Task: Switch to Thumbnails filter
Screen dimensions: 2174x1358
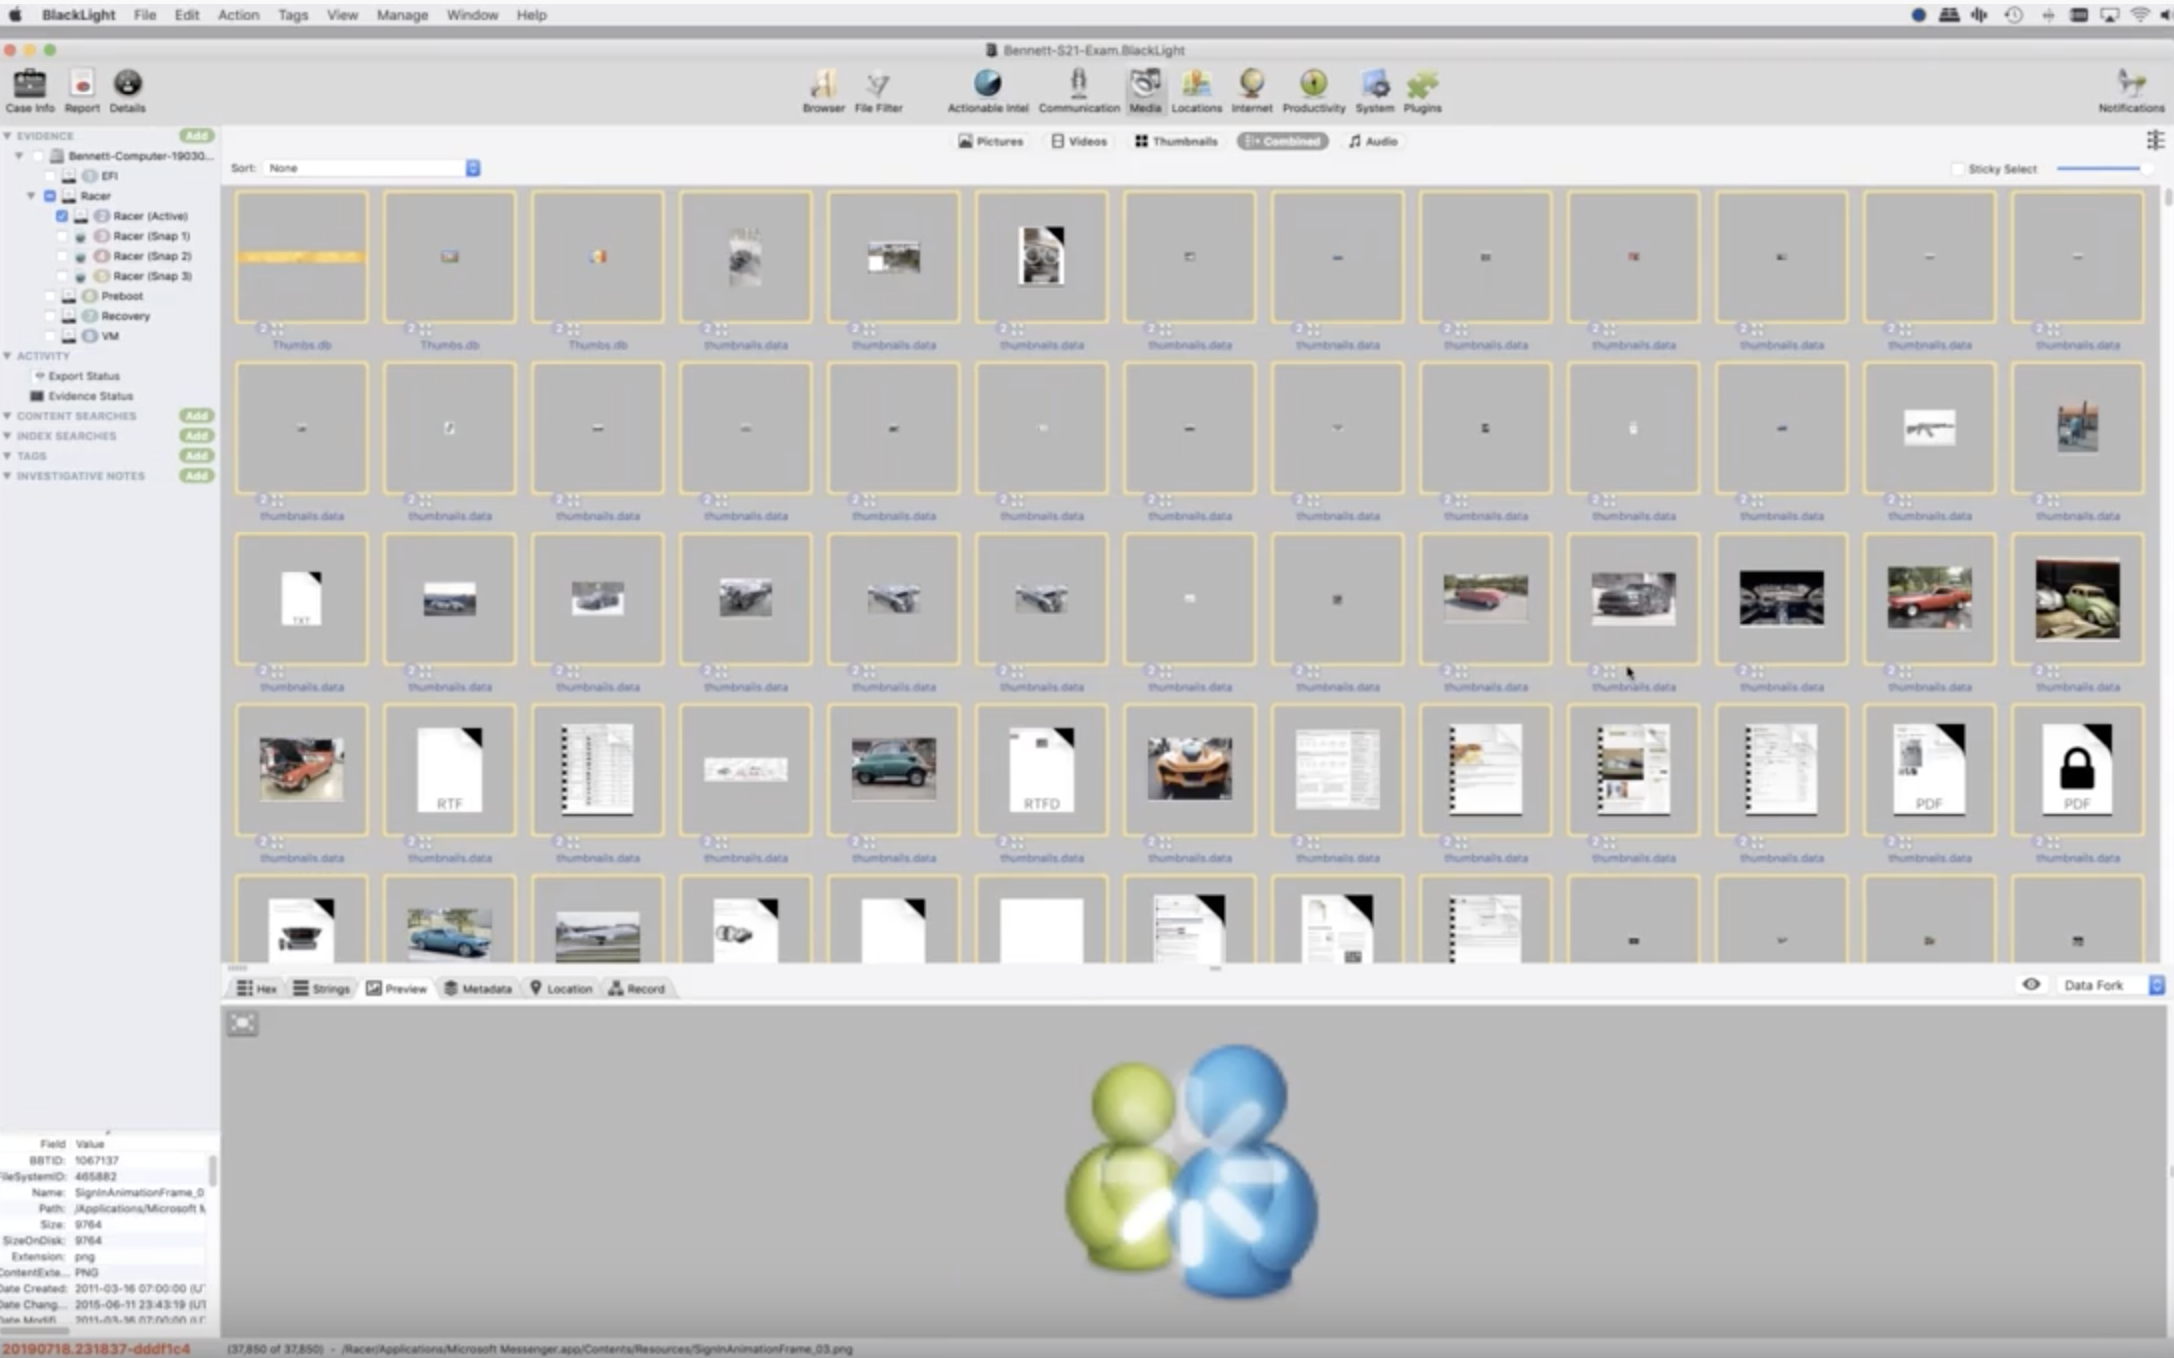Action: point(1176,141)
